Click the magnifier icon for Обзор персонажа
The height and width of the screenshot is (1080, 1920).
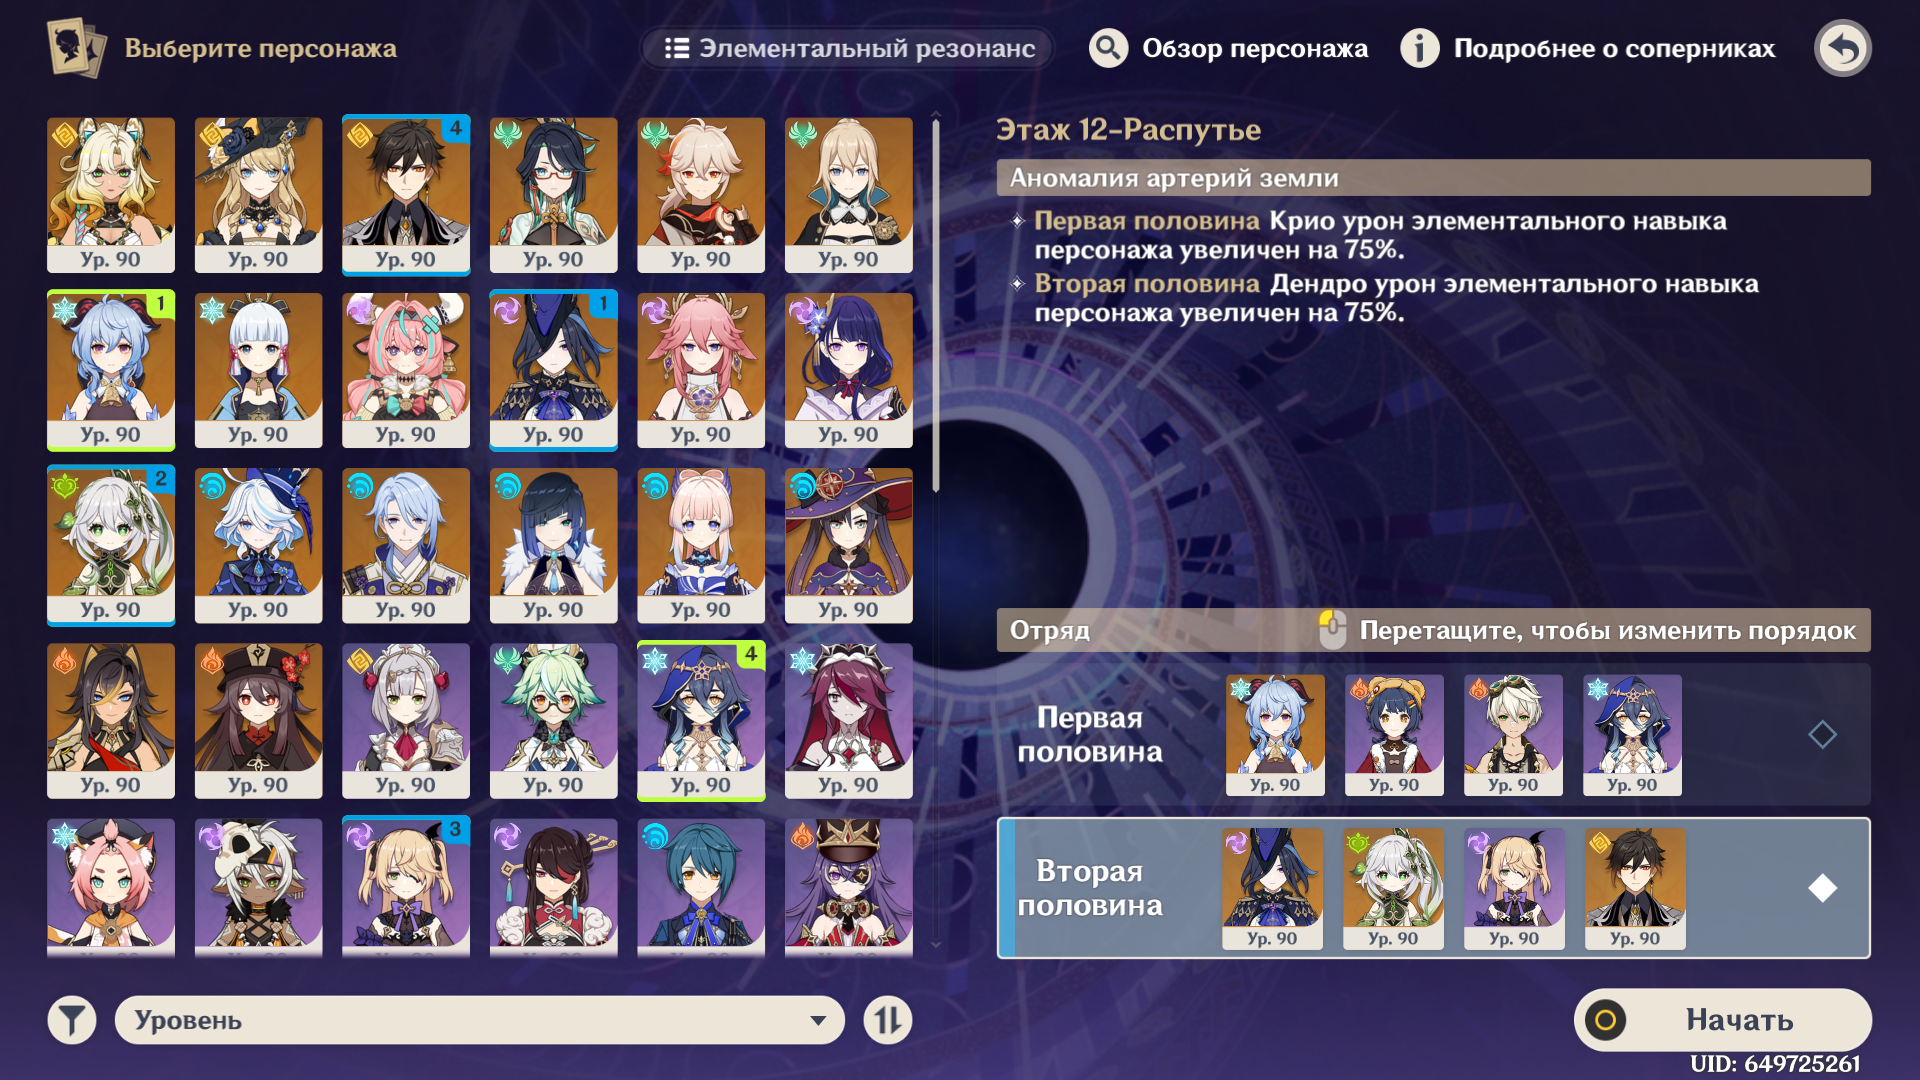tap(1108, 48)
